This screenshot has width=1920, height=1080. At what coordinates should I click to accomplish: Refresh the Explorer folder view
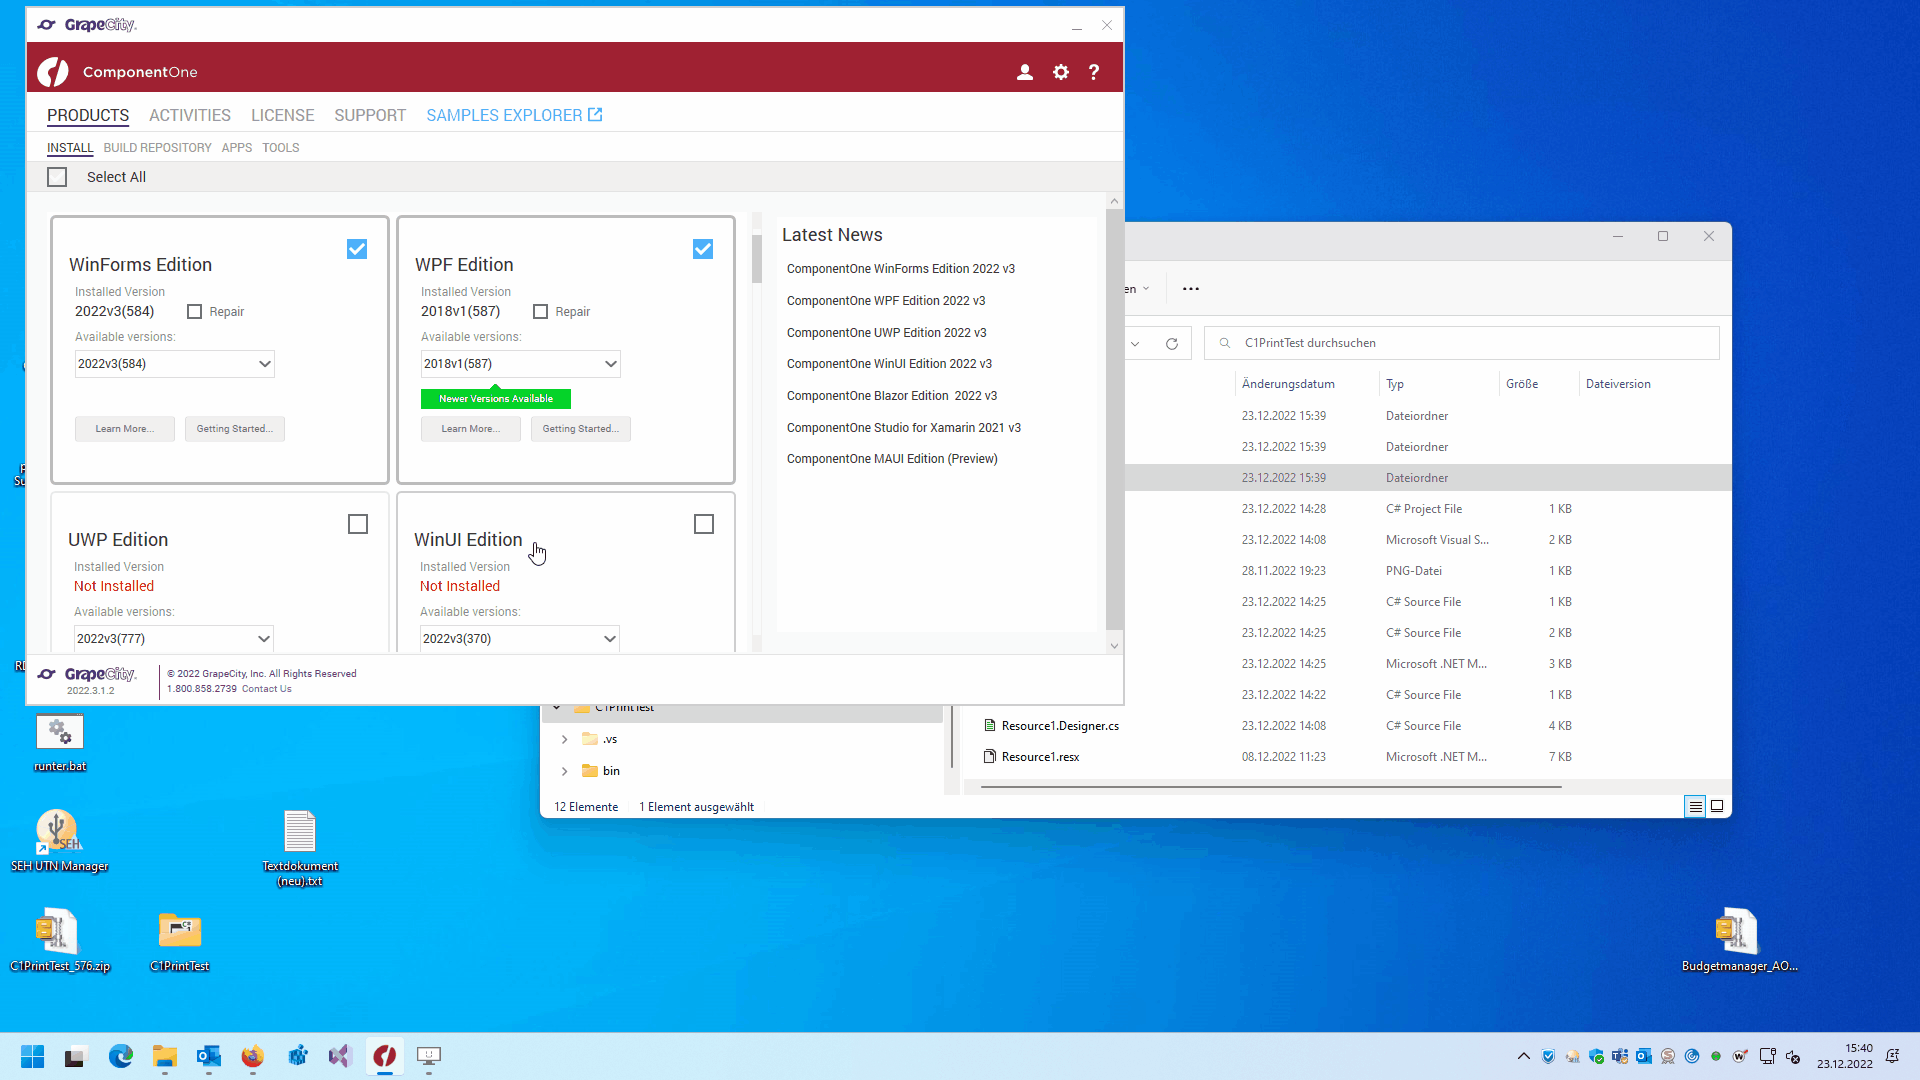pyautogui.click(x=1171, y=343)
